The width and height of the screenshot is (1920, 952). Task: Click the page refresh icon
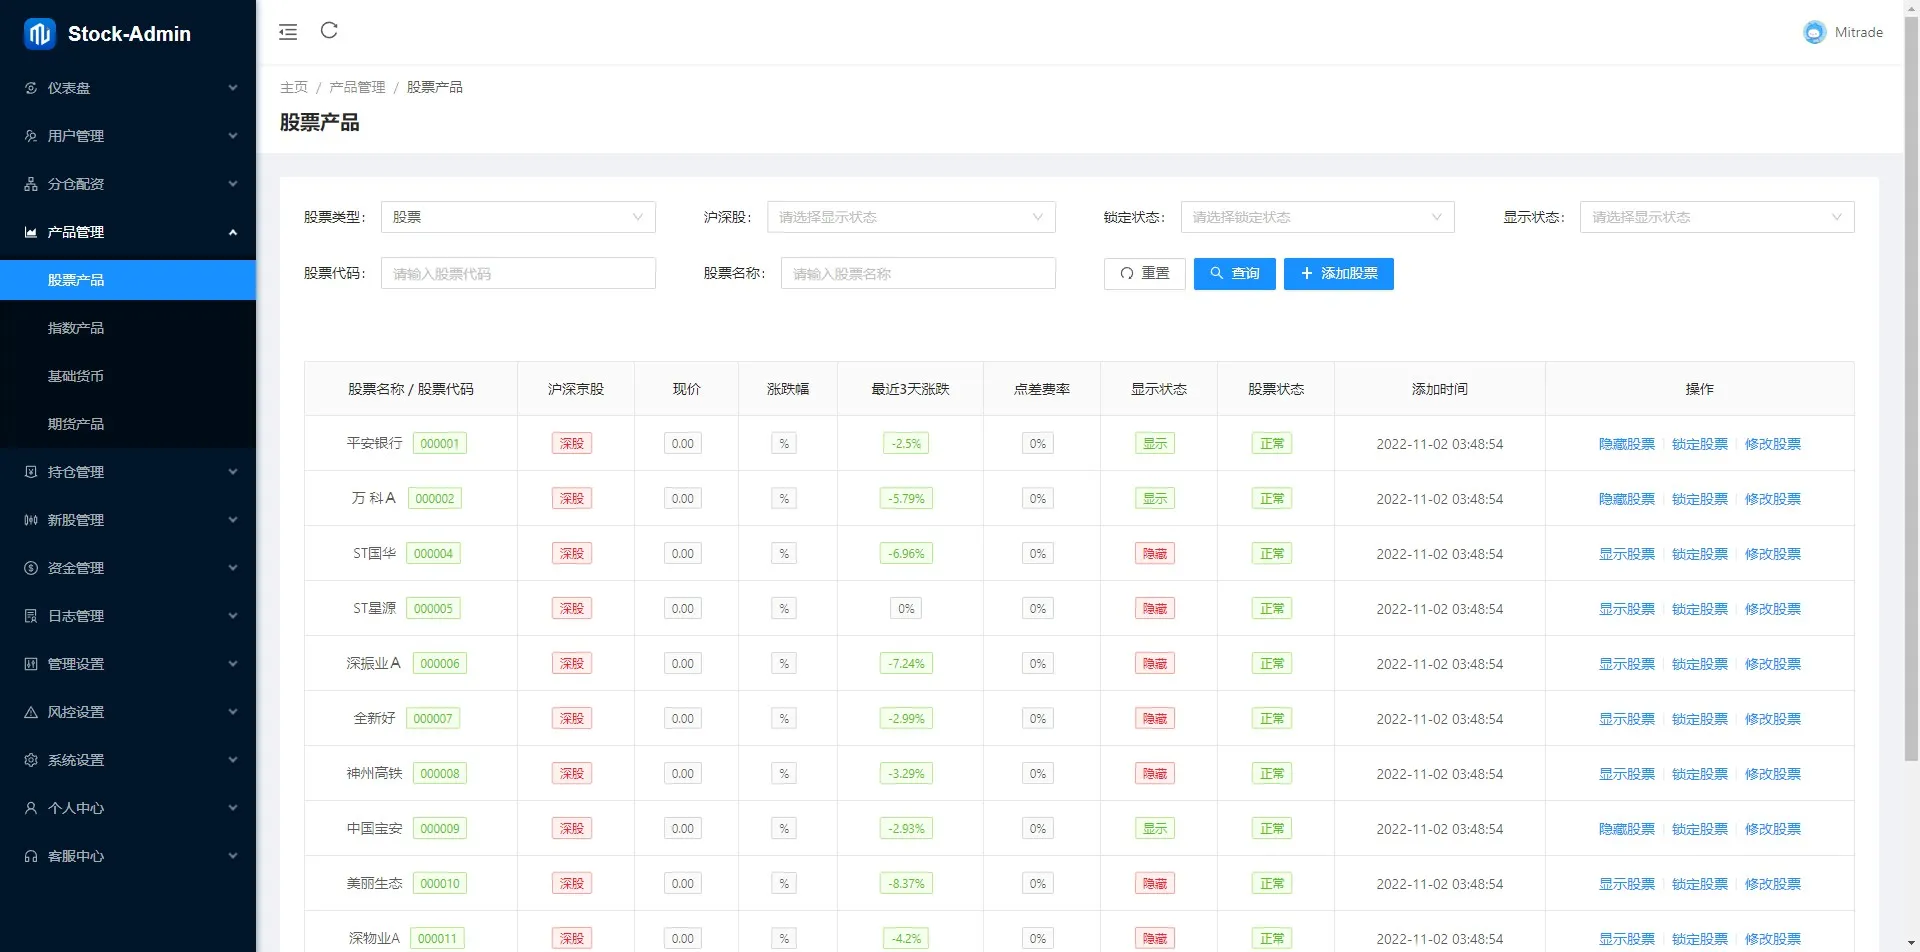329,31
